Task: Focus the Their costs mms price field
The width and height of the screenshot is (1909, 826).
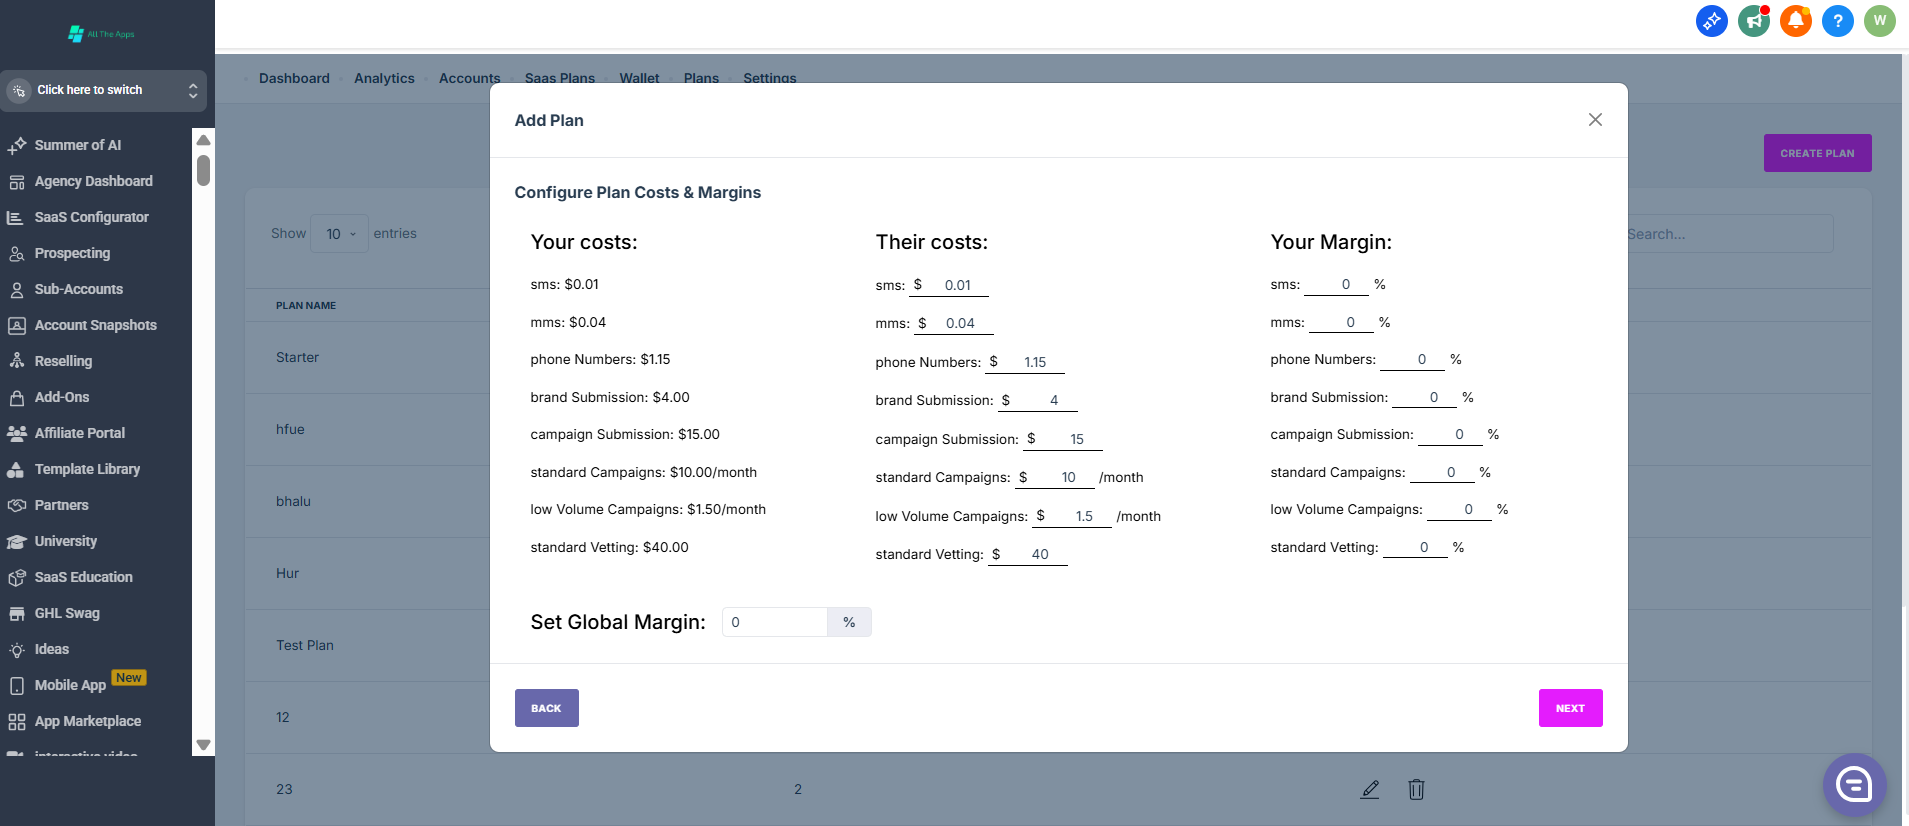Action: tap(960, 324)
